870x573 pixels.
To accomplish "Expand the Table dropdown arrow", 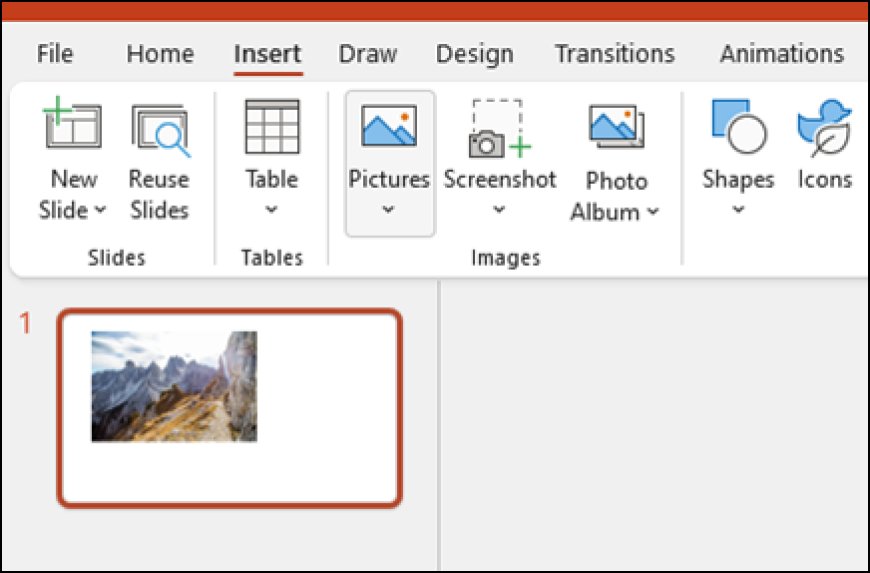I will point(272,211).
